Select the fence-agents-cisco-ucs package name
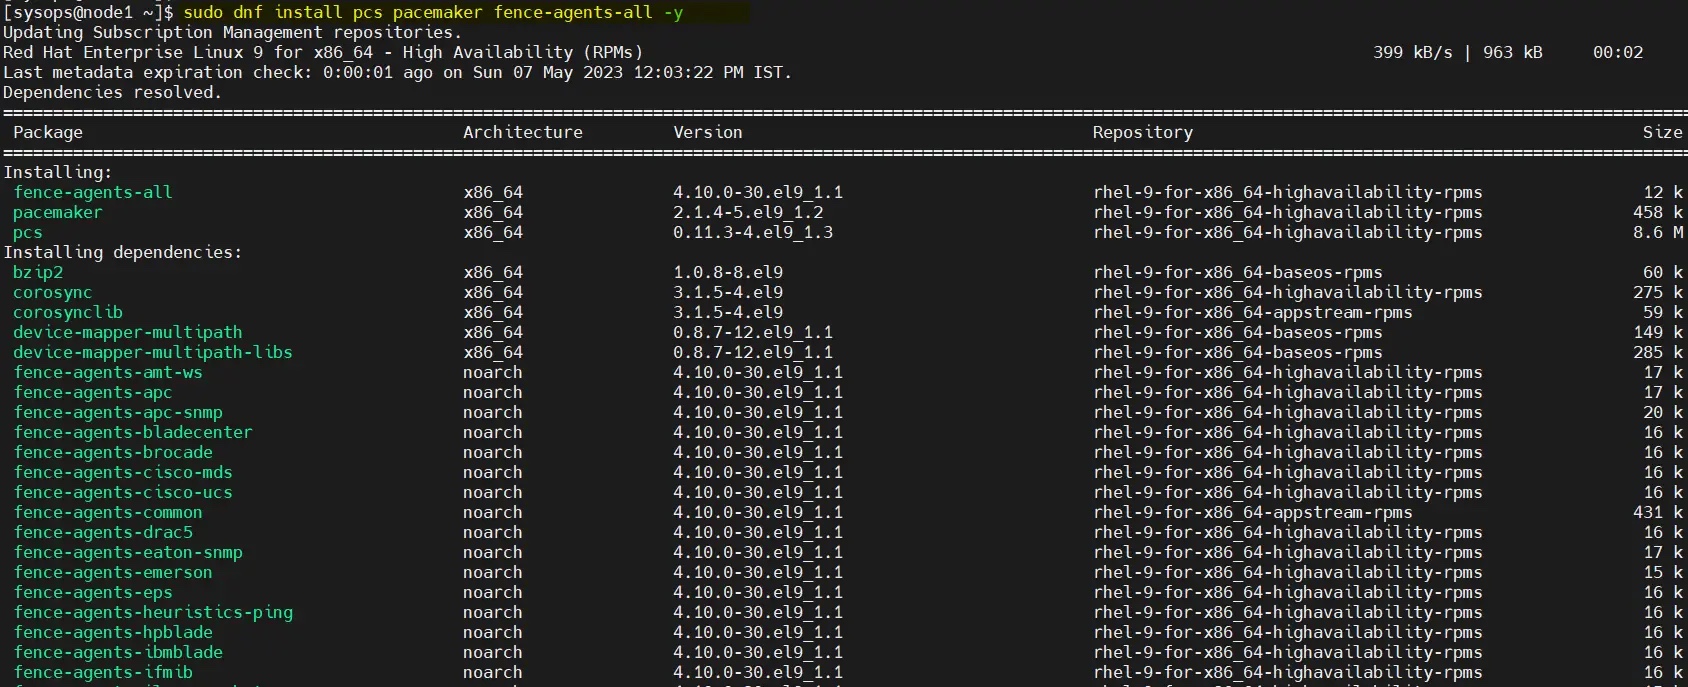The height and width of the screenshot is (687, 1688). tap(122, 492)
